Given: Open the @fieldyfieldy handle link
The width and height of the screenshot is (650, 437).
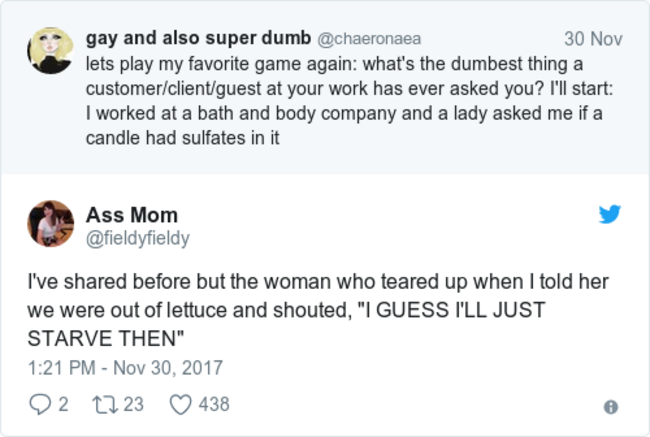Looking at the screenshot, I should pos(138,238).
